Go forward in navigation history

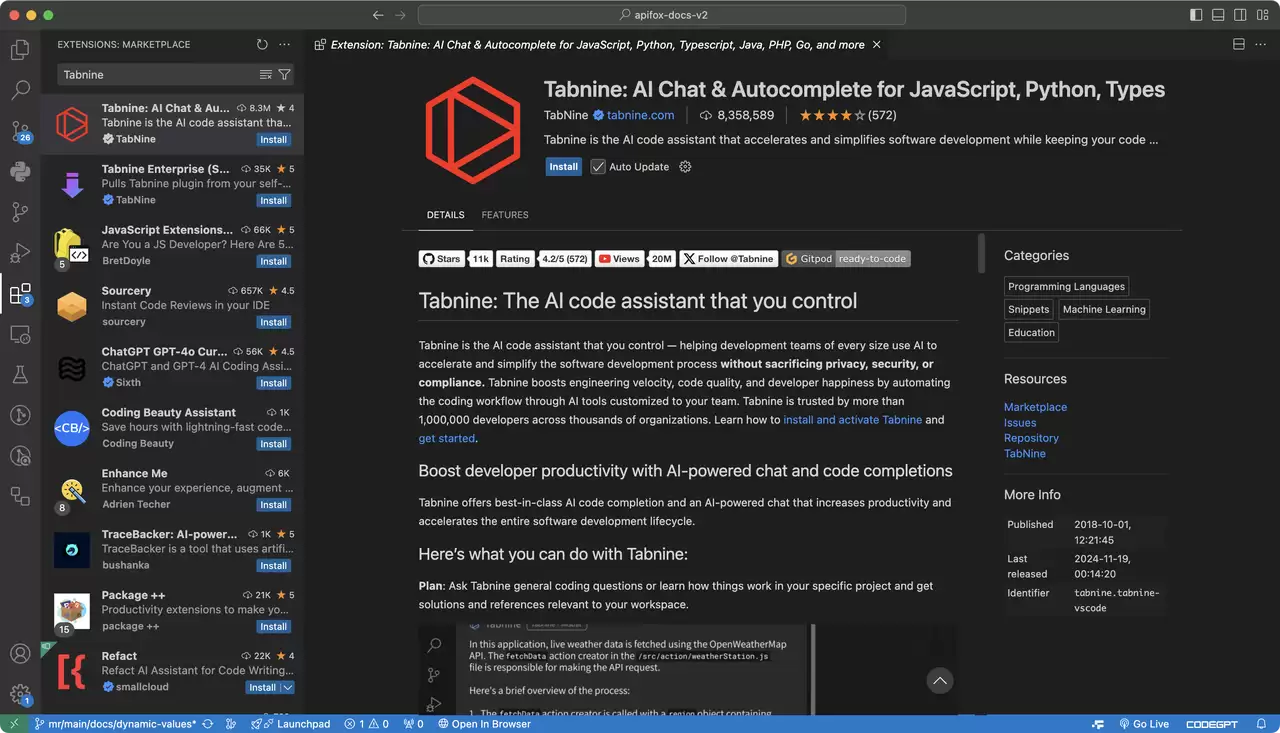[400, 15]
